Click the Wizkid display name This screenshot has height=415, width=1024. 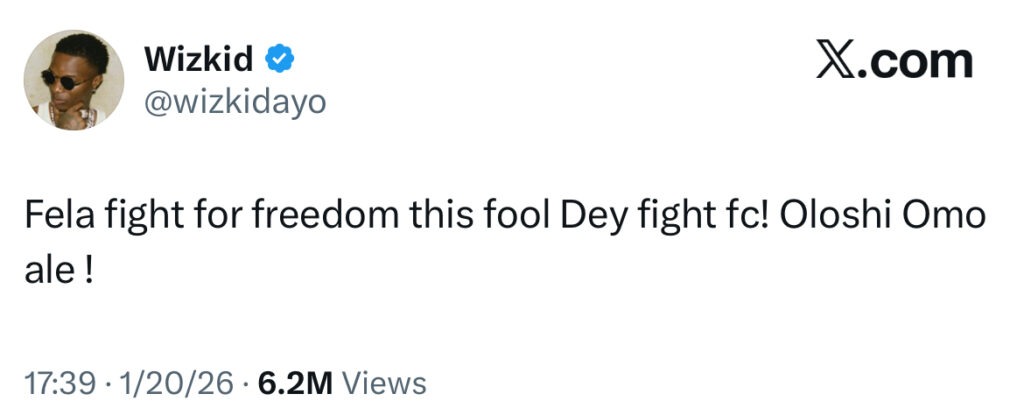[x=200, y=60]
